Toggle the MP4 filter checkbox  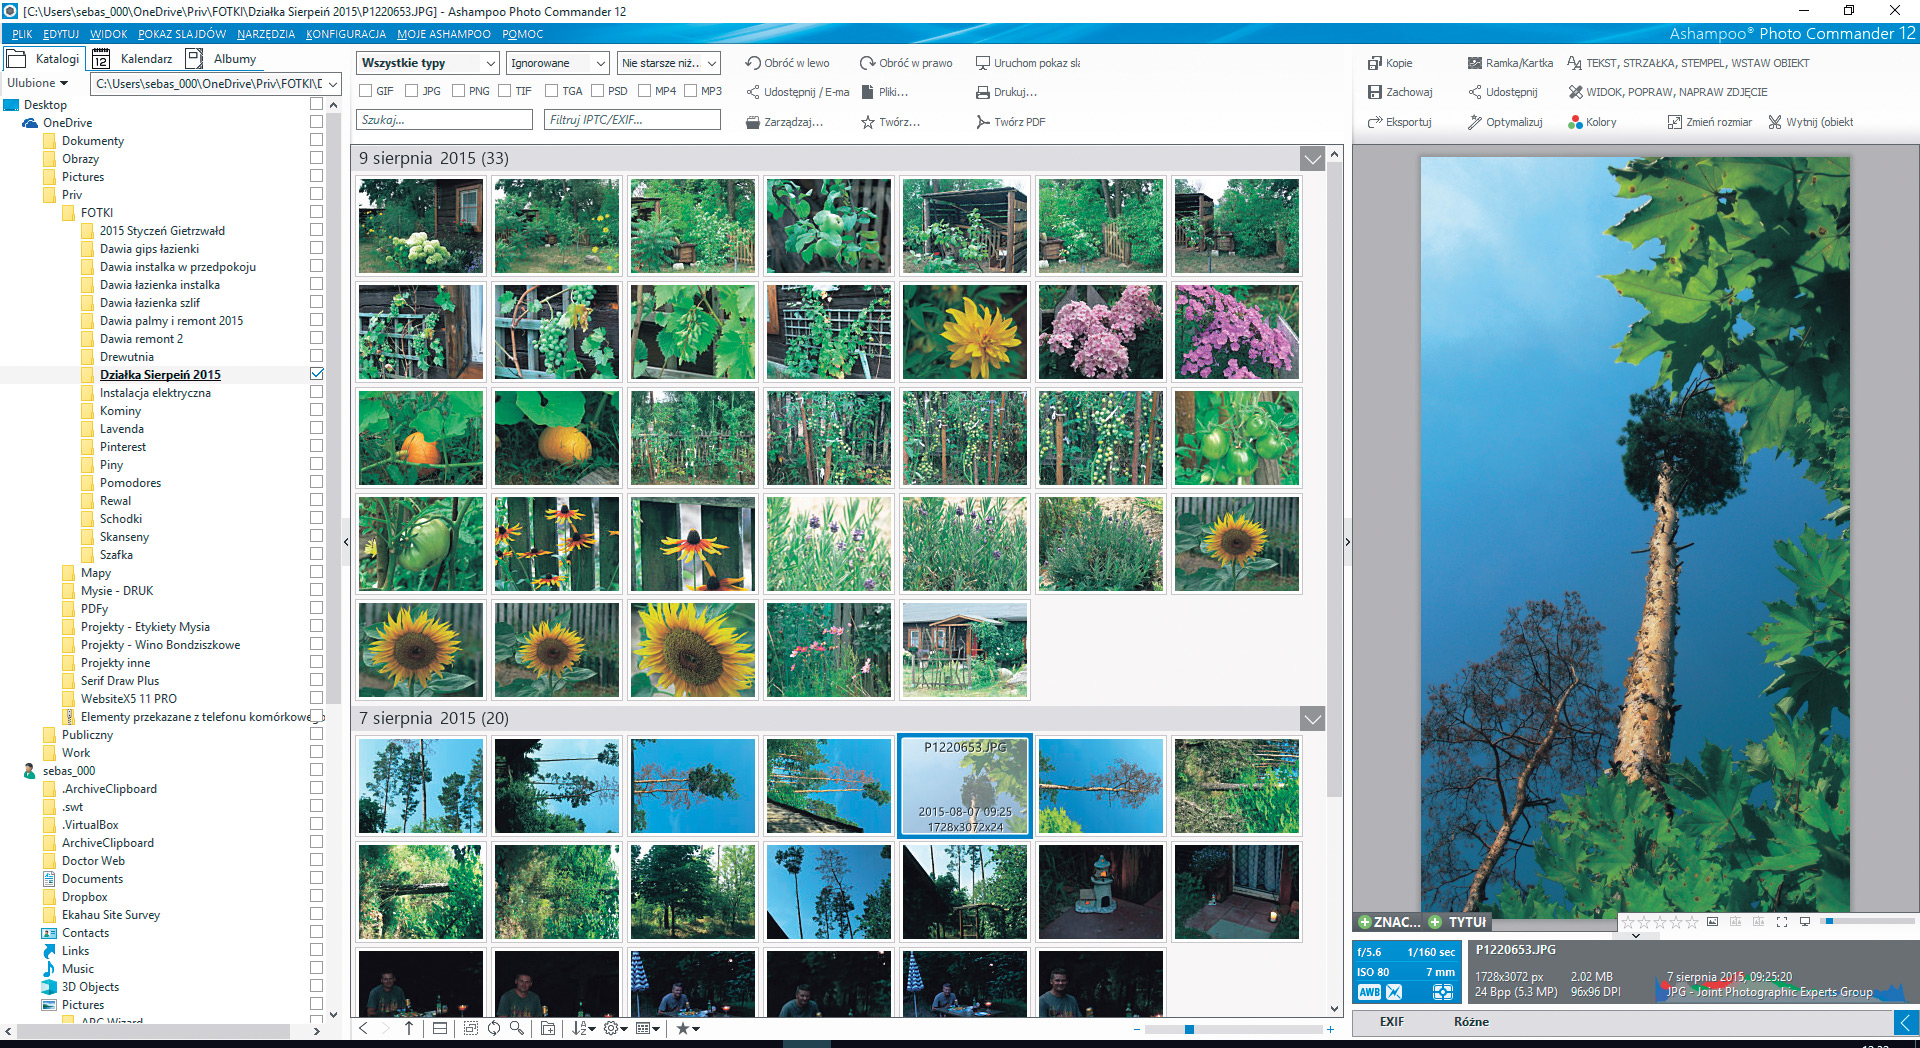(645, 91)
